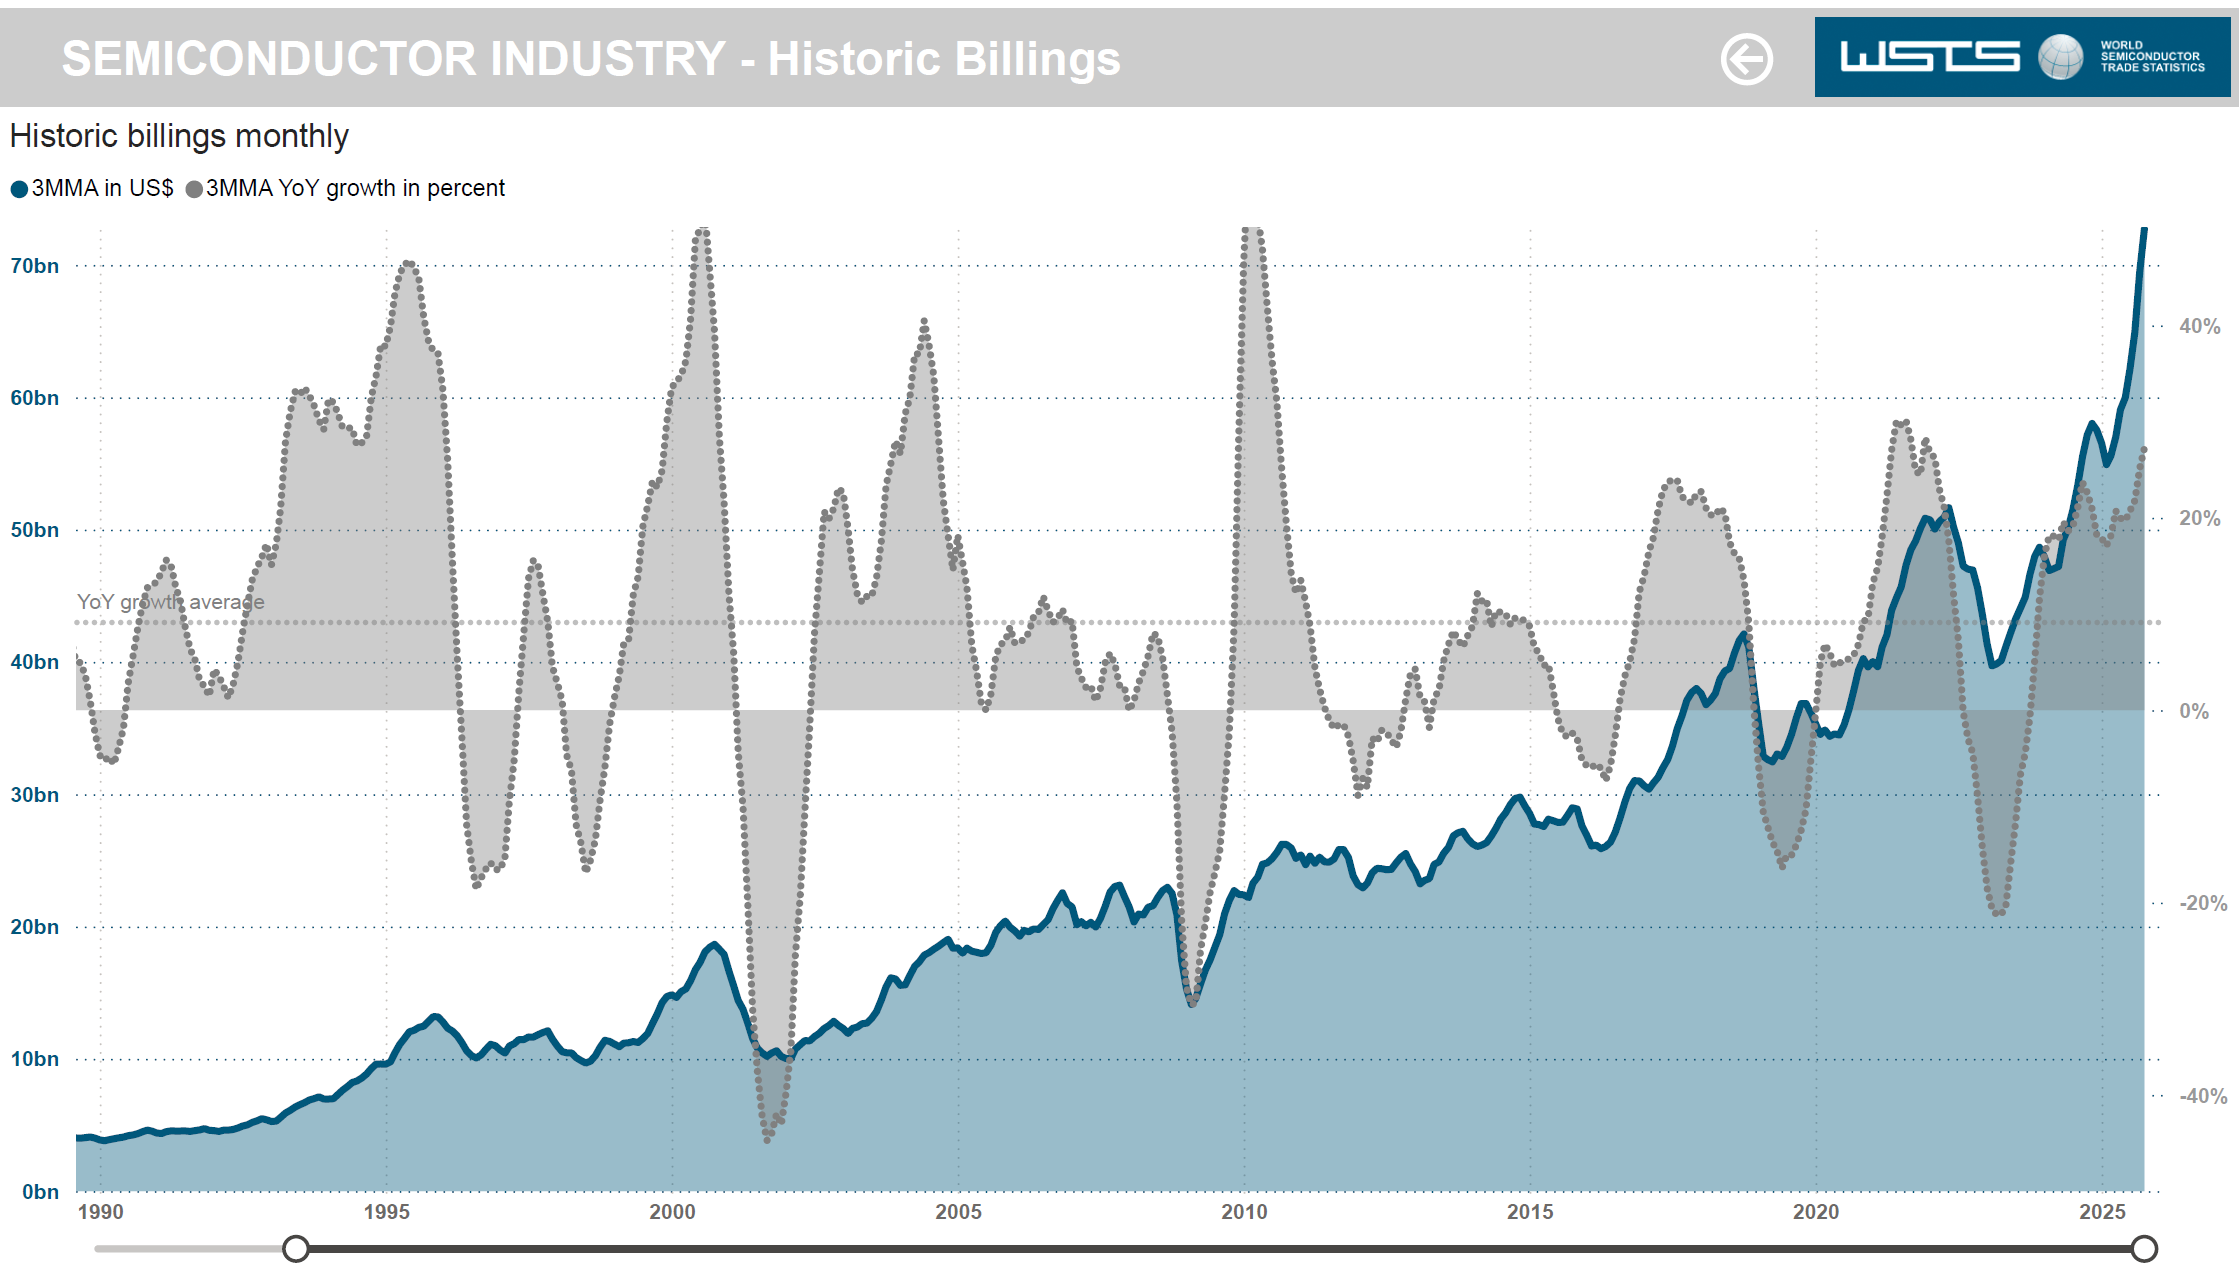Click 3MMA YoY growth in percent label
Image resolution: width=2239 pixels, height=1277 pixels.
355,188
